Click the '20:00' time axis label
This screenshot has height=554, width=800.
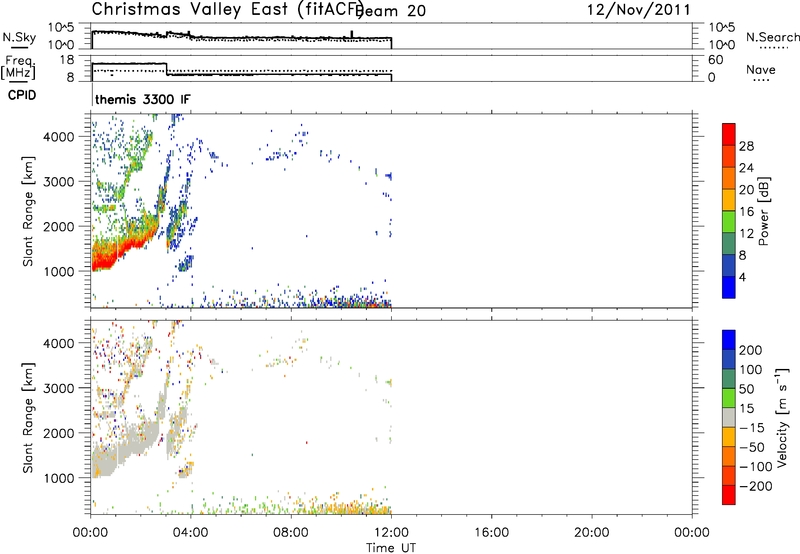[591, 533]
